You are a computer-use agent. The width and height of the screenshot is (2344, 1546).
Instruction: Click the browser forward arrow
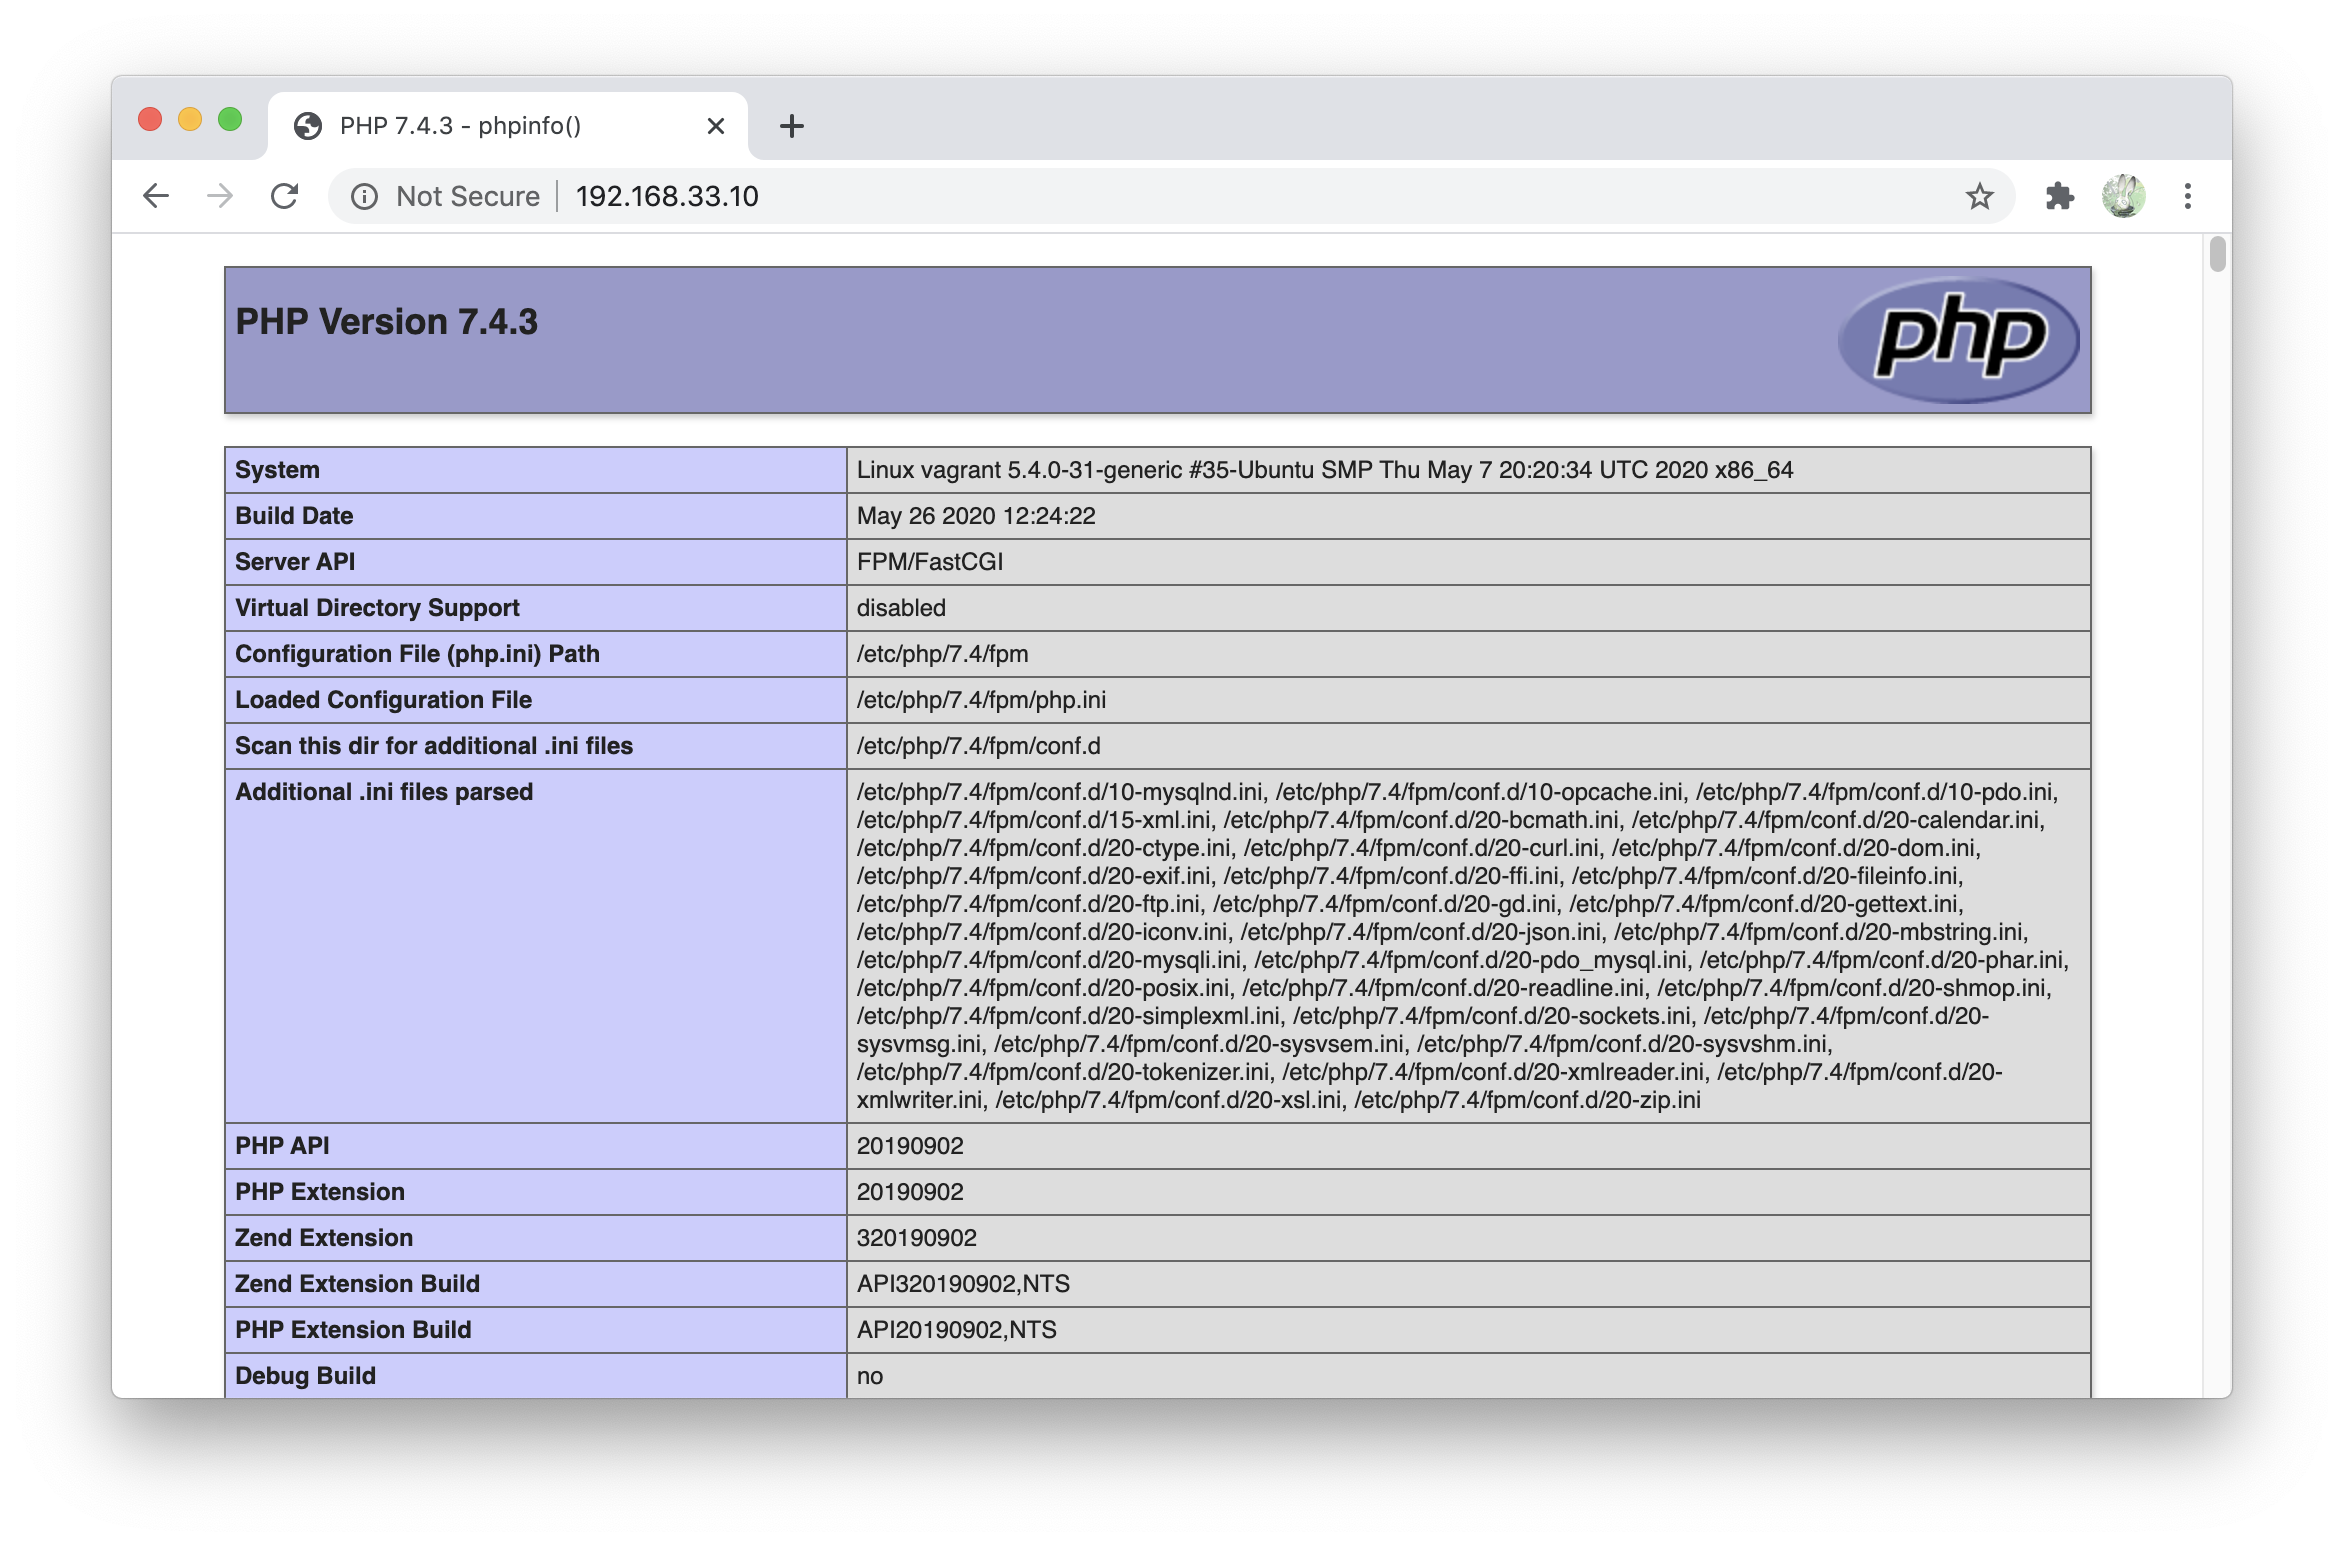pos(220,196)
